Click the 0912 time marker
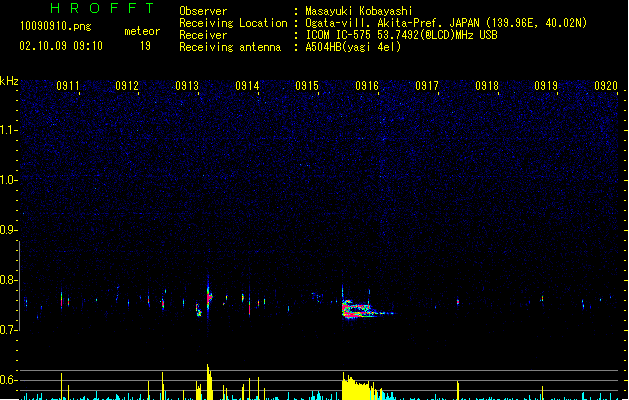The image size is (629, 400). click(x=127, y=86)
